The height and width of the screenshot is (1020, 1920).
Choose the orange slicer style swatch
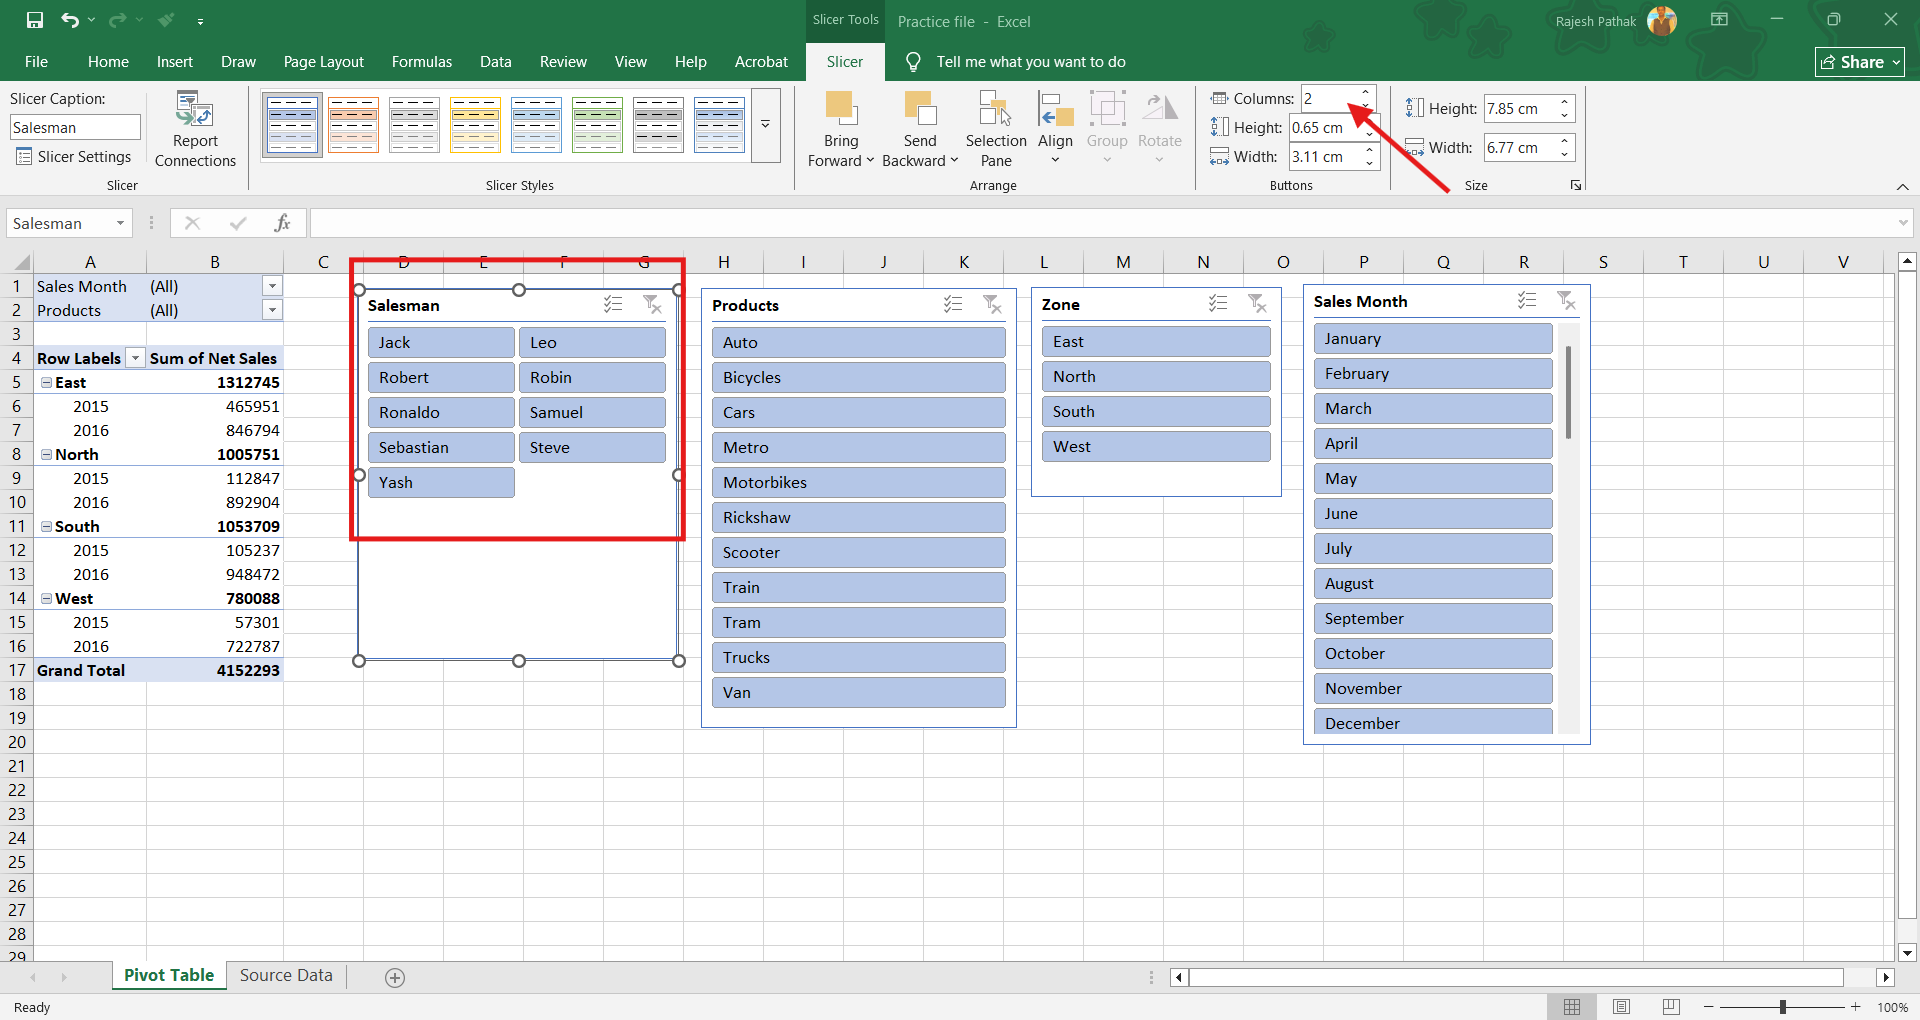point(353,125)
